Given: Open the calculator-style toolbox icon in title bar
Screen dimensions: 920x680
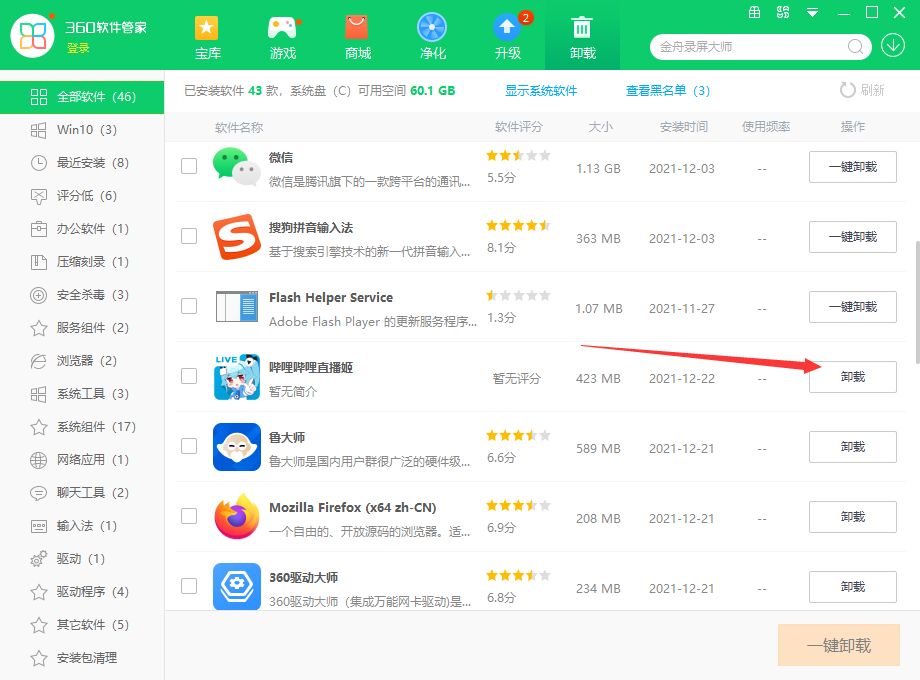Looking at the screenshot, I should coord(755,12).
